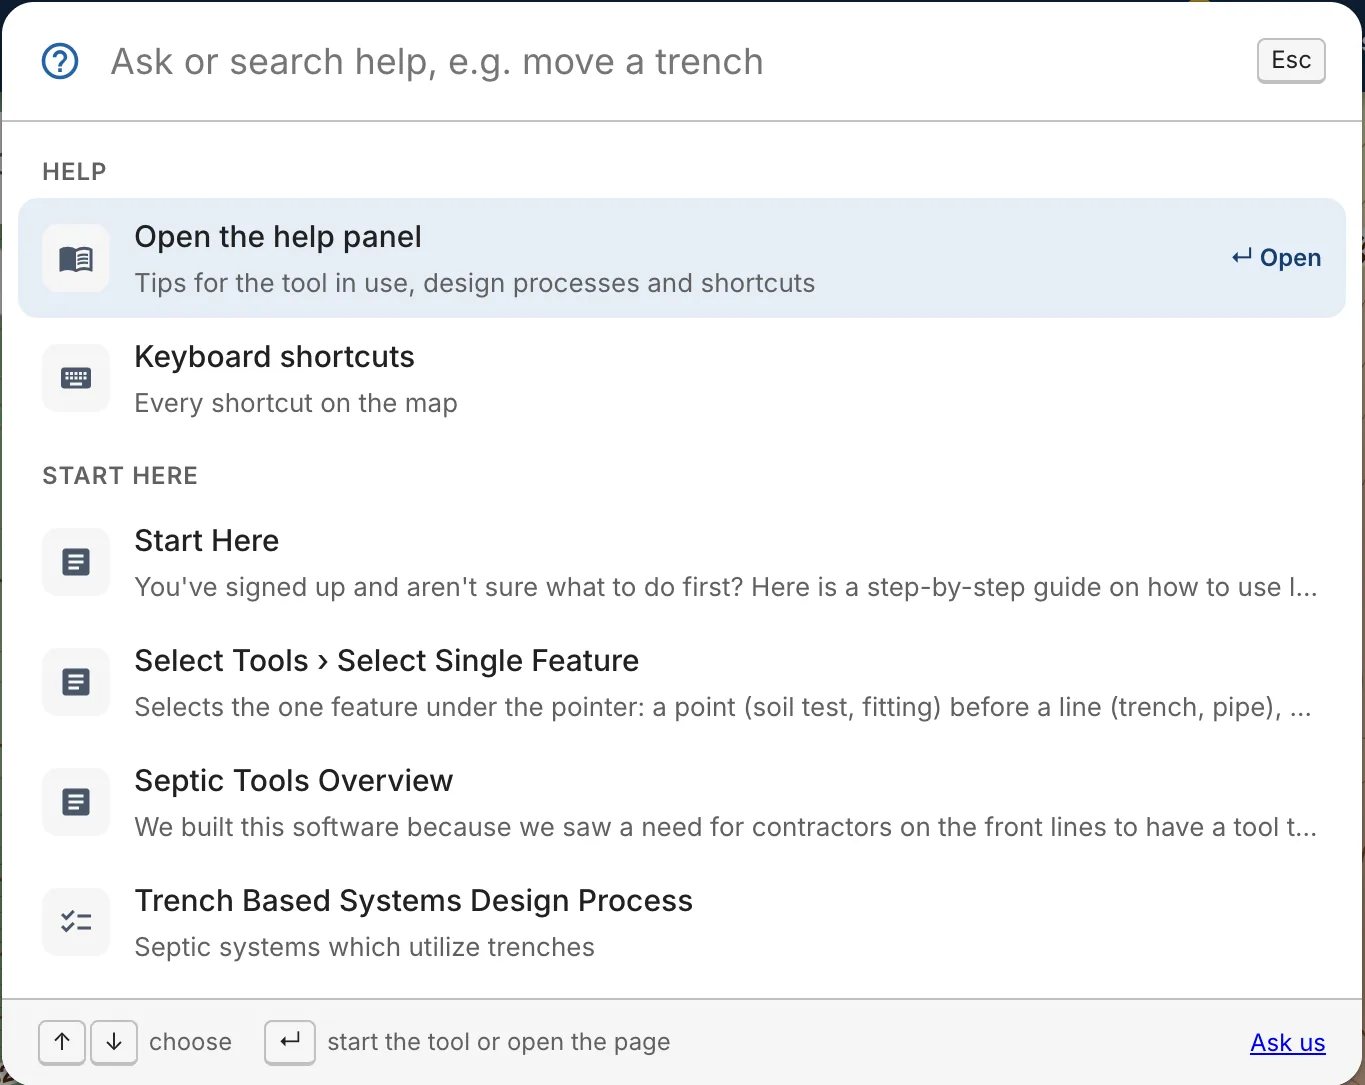Click 'start the tool or open the page' hint
Viewport: 1365px width, 1085px height.
(499, 1042)
